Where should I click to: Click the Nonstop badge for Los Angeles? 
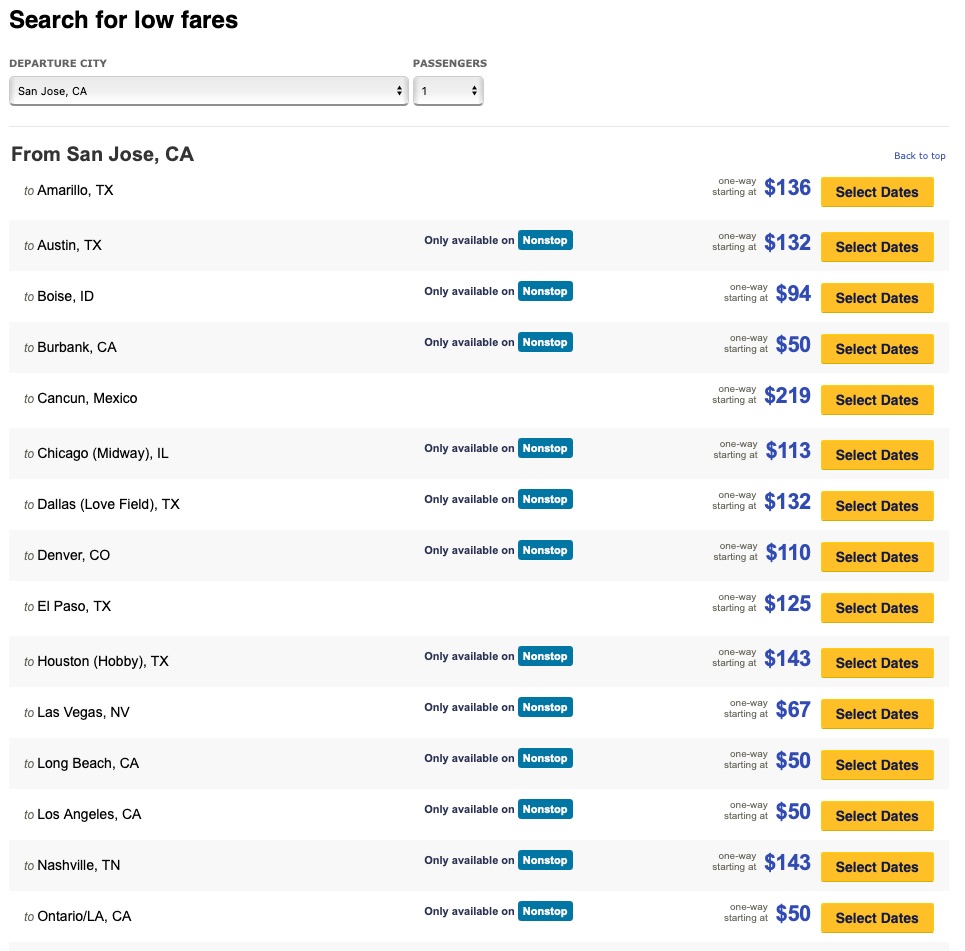click(545, 809)
